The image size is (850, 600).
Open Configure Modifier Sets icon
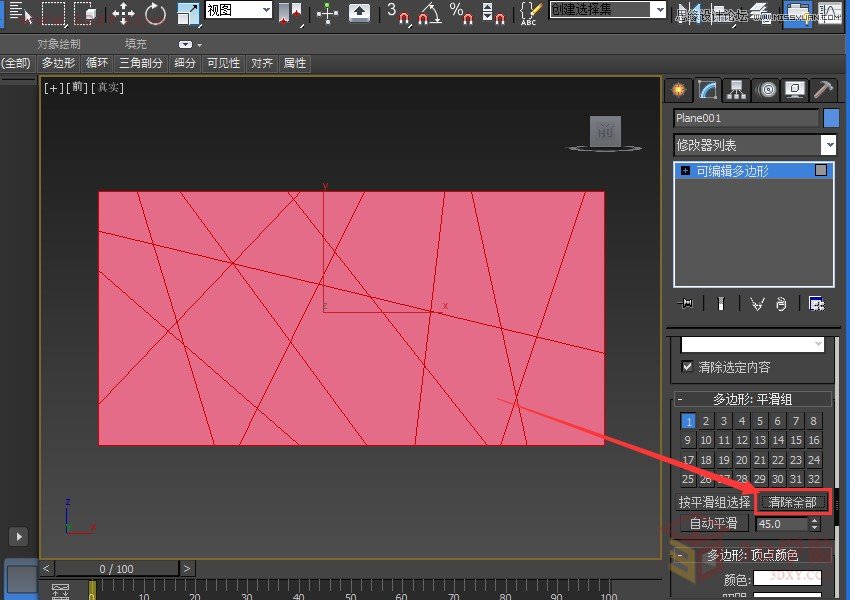[x=815, y=303]
